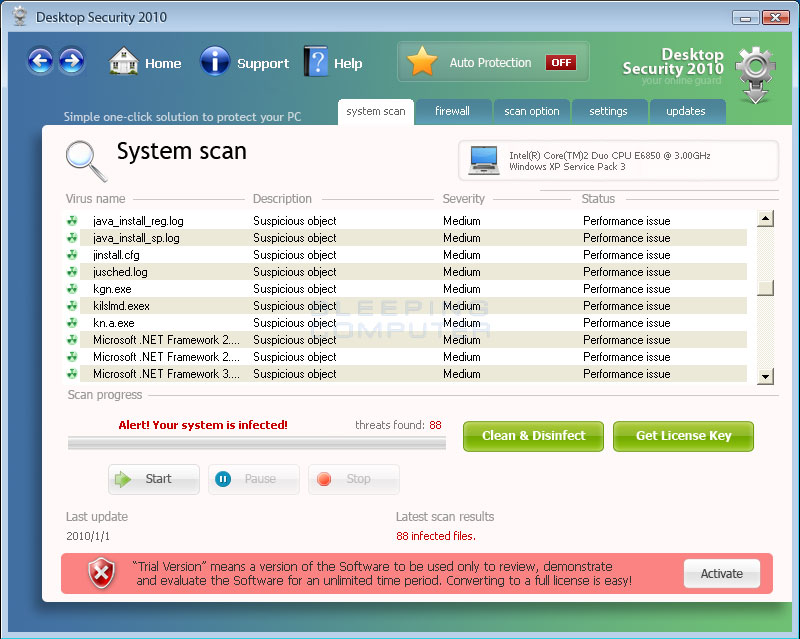This screenshot has height=639, width=800.
Task: Click the forward arrow navigation icon
Action: coord(71,62)
